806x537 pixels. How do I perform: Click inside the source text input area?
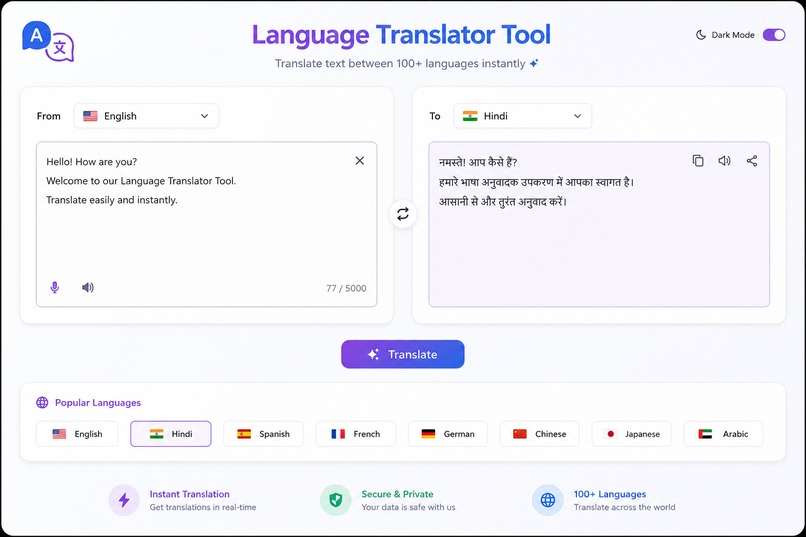[207, 225]
